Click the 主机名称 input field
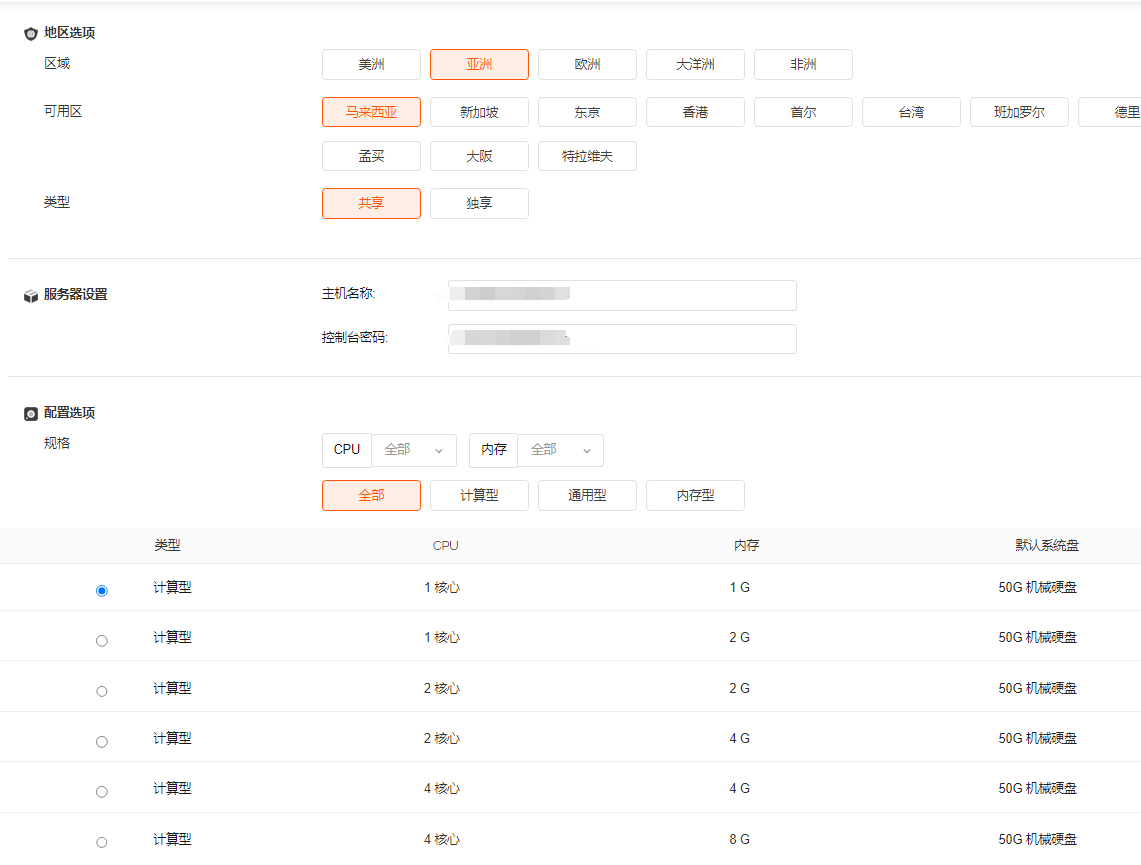This screenshot has height=865, width=1141. pyautogui.click(x=622, y=295)
